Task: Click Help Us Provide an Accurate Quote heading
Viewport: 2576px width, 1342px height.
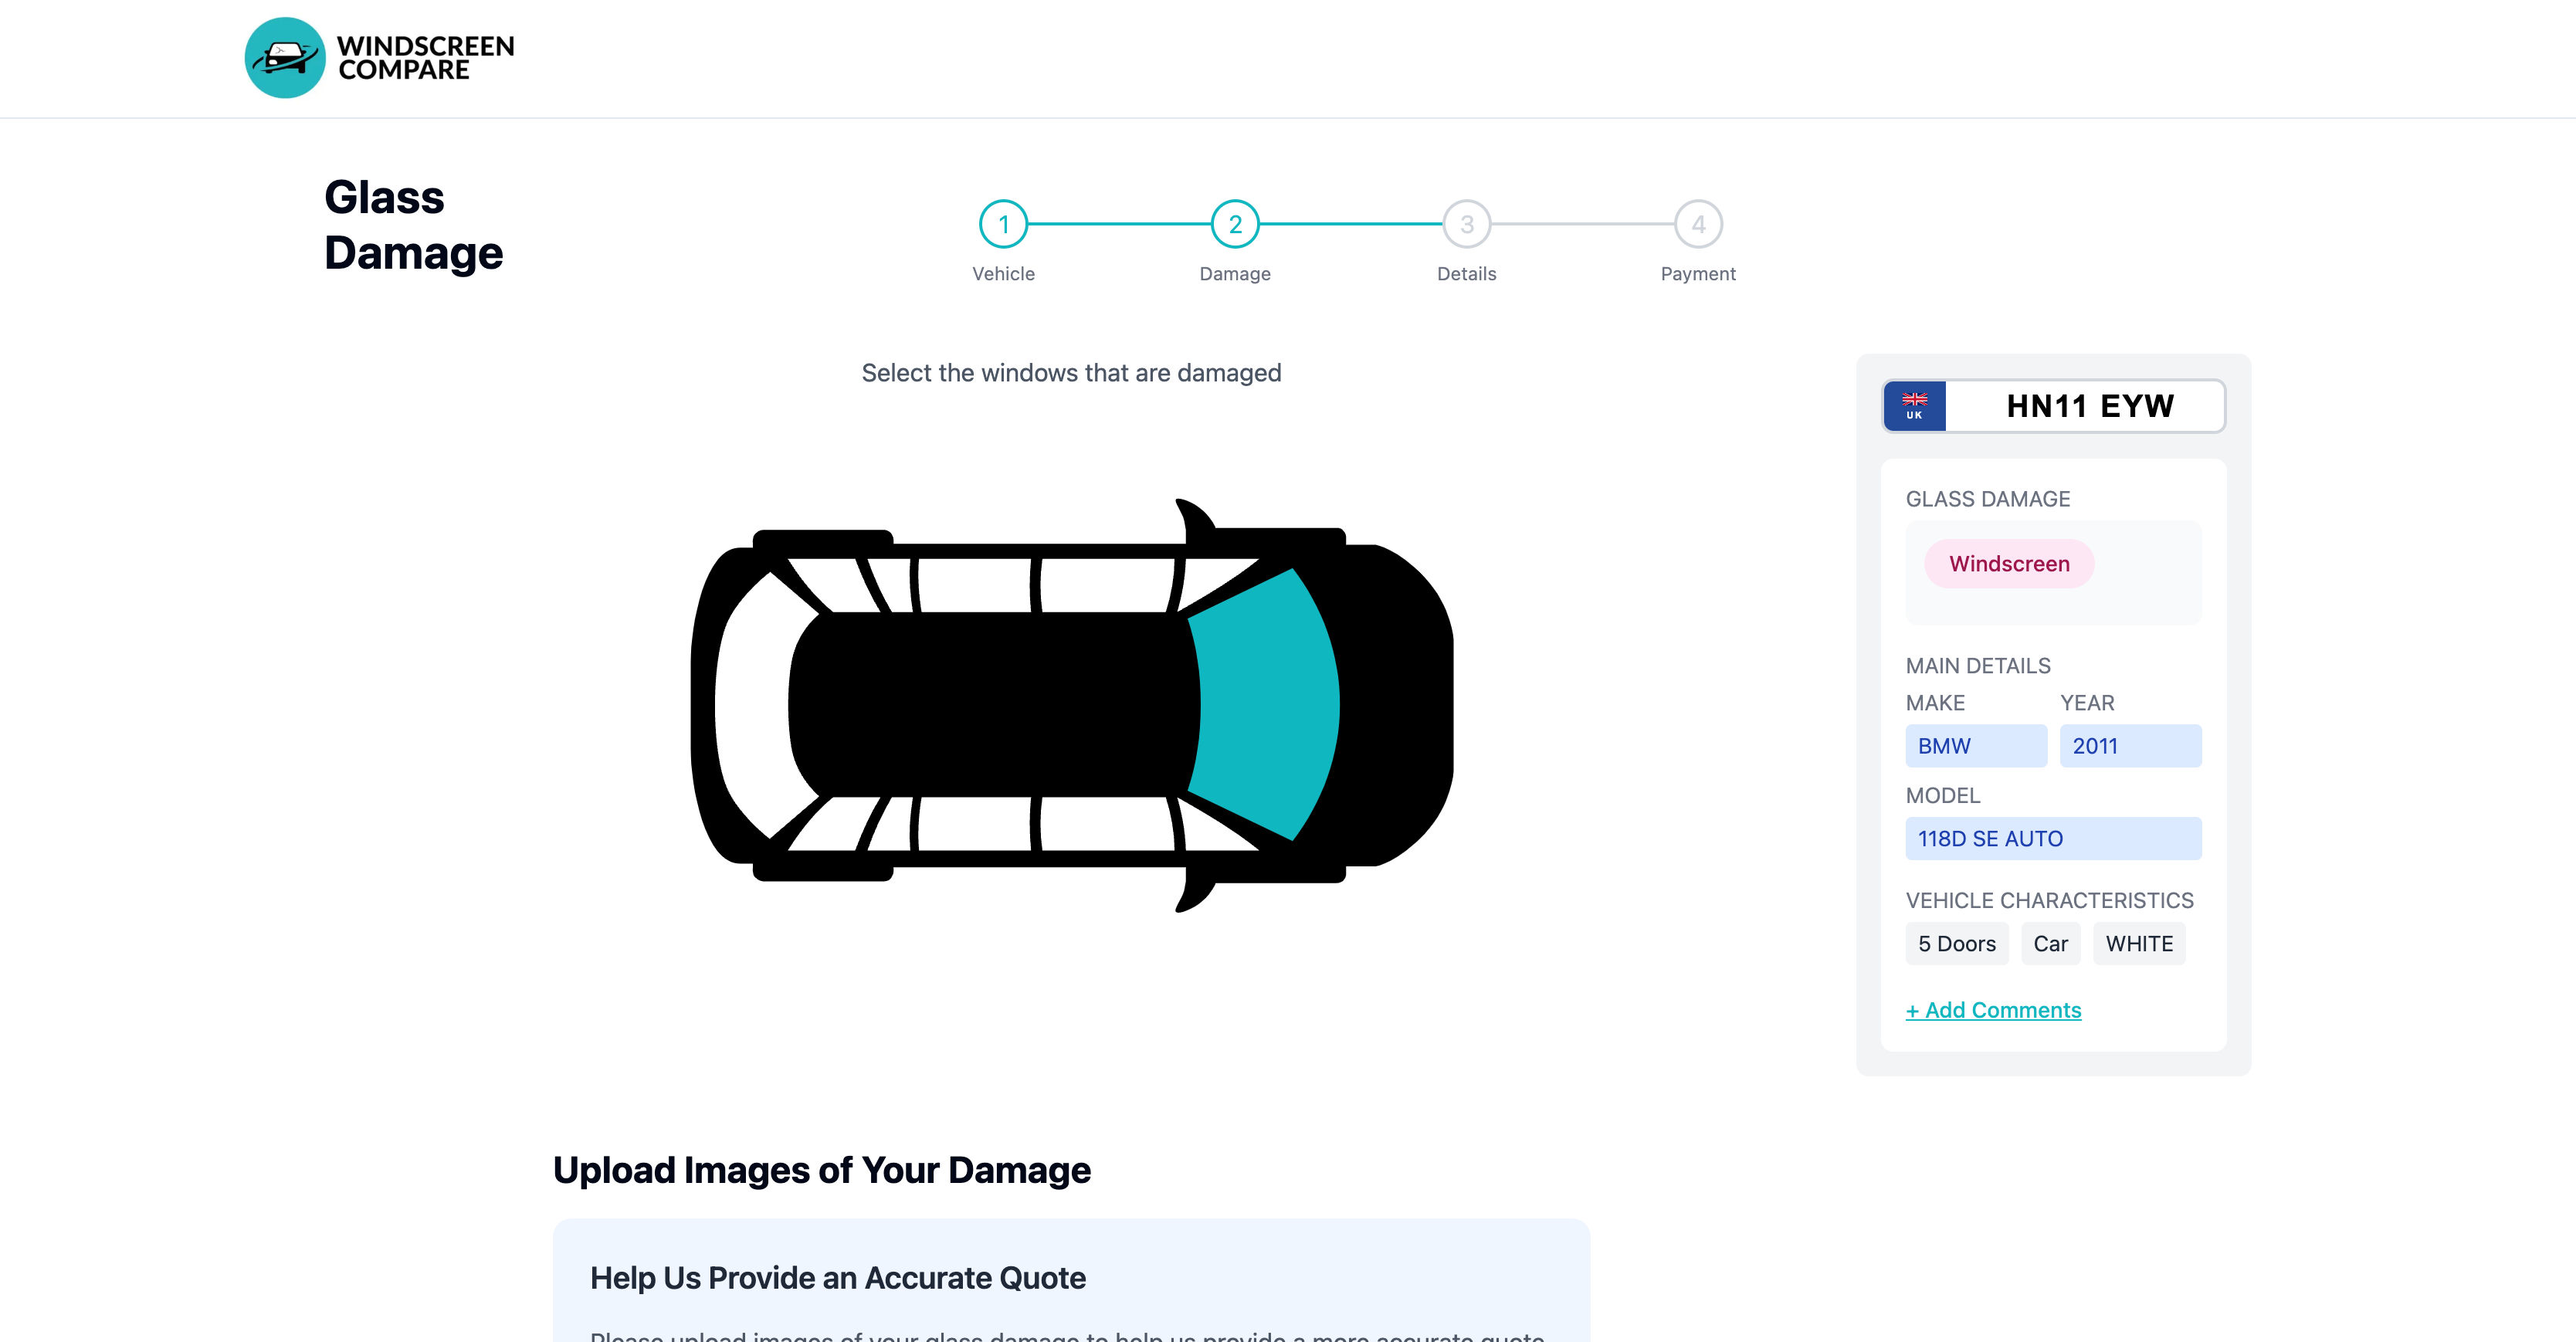Action: [838, 1278]
